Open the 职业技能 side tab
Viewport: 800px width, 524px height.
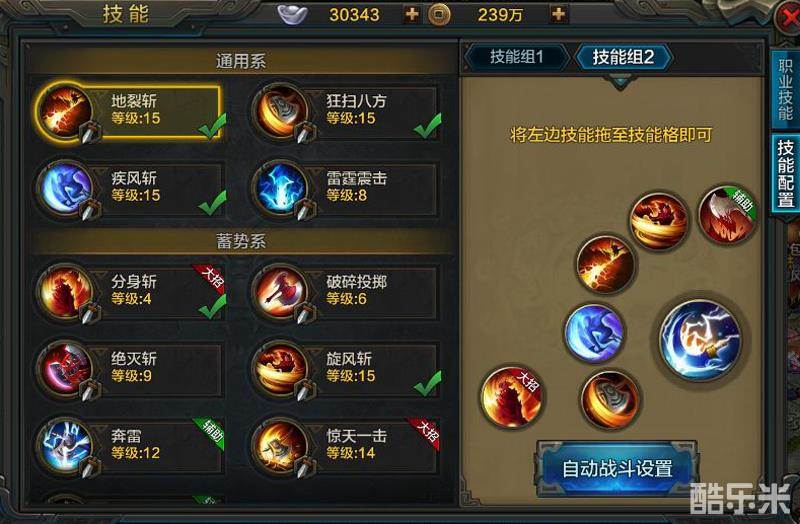[785, 90]
